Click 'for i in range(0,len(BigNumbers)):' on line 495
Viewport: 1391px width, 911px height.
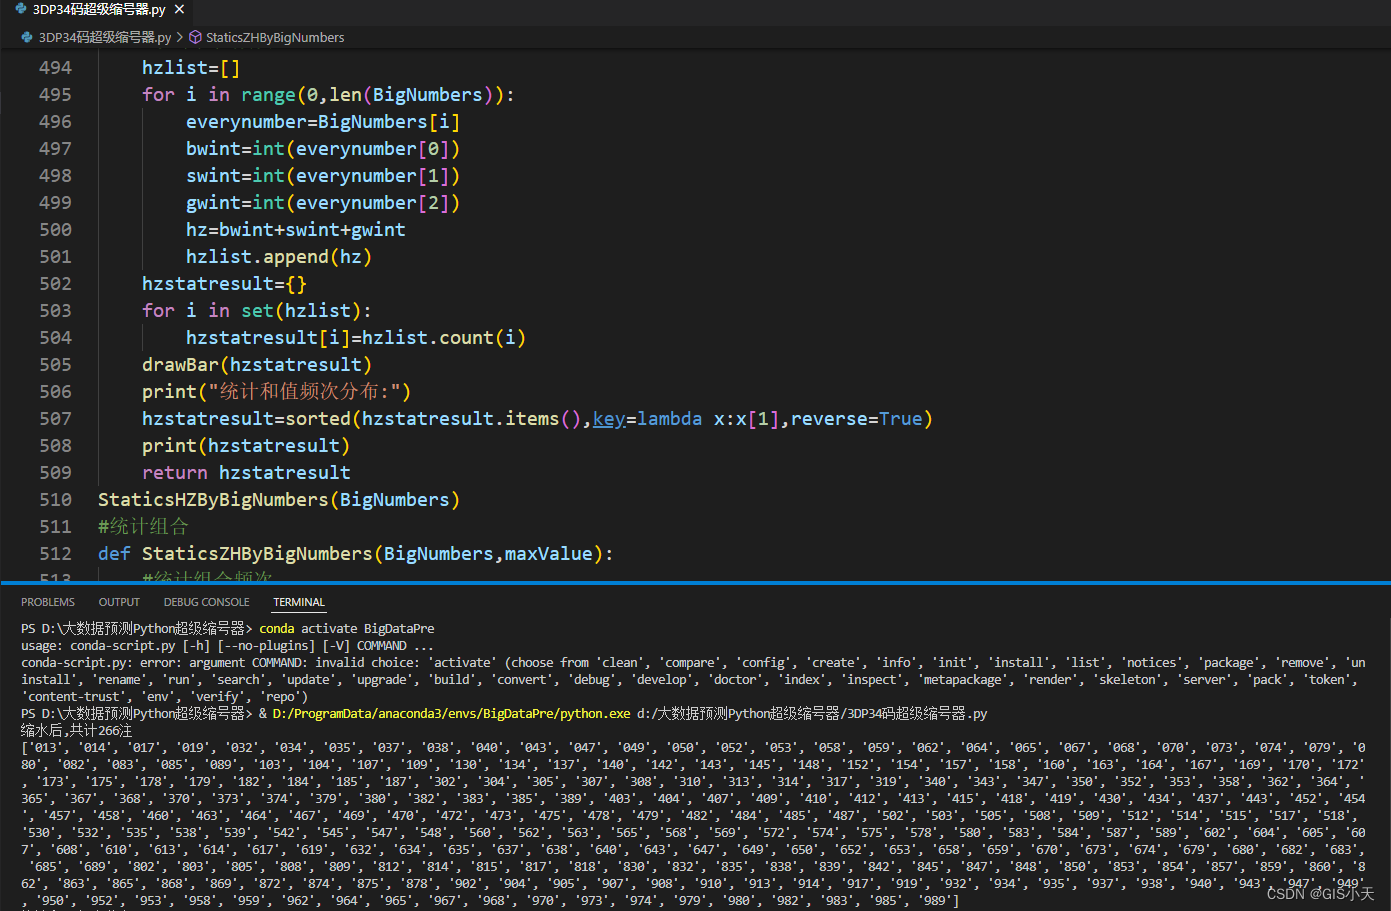[328, 95]
